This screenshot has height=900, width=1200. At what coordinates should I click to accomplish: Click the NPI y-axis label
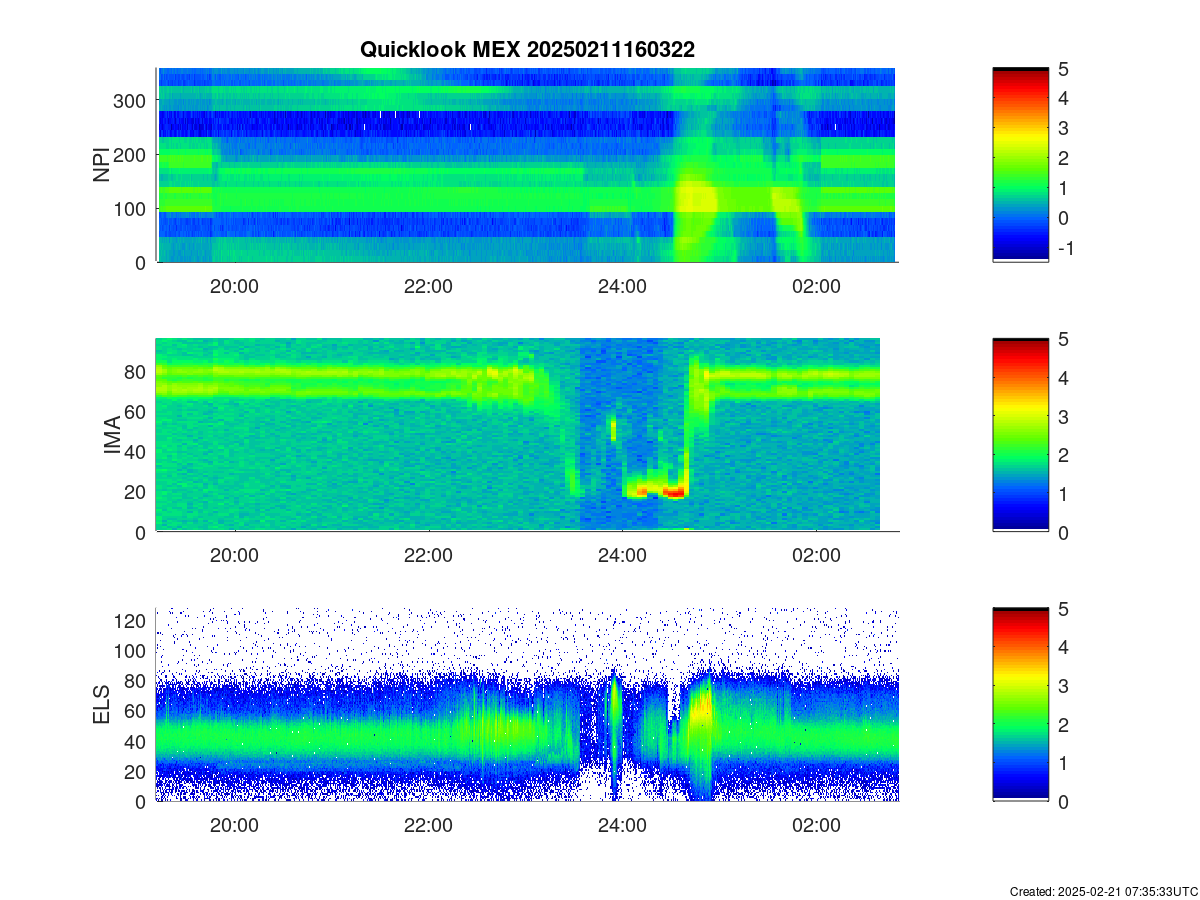click(101, 165)
